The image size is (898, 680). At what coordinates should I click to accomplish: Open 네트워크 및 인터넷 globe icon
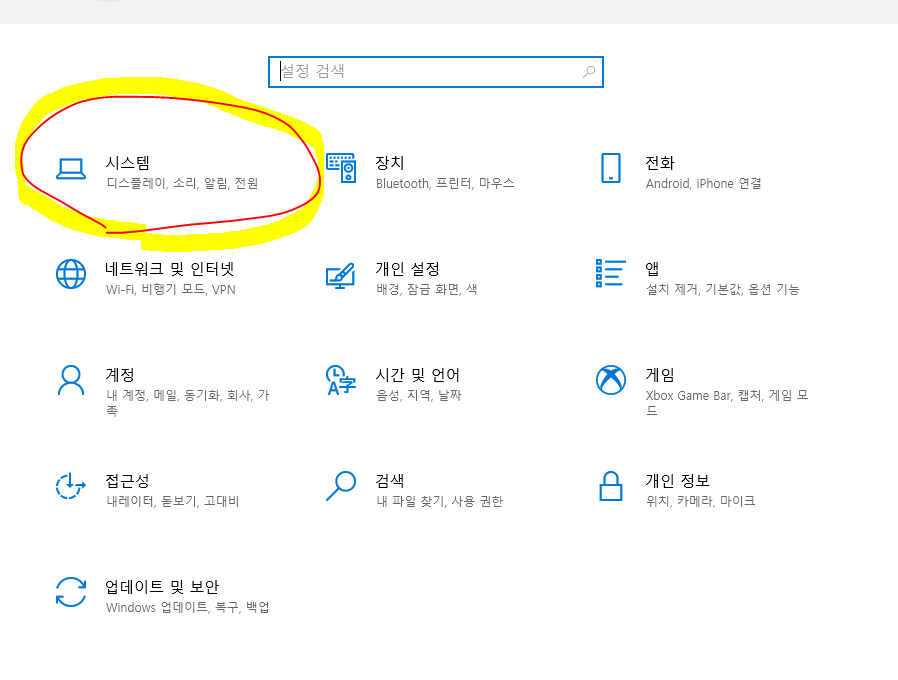click(70, 274)
